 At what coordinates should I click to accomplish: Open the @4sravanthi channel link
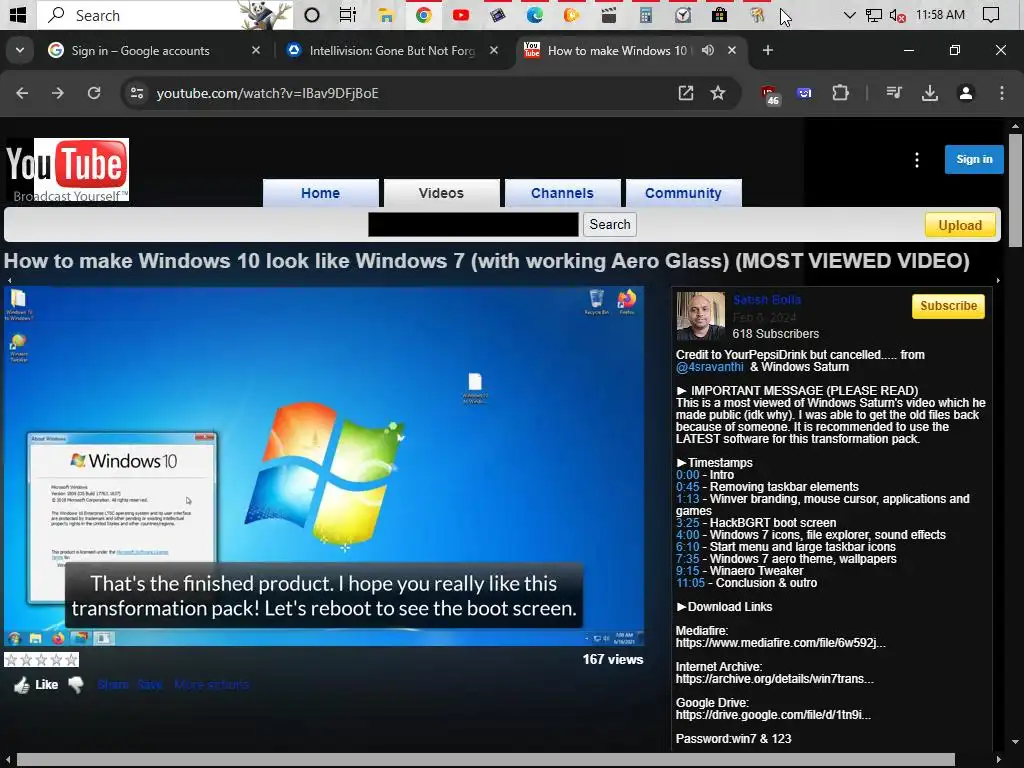point(709,367)
